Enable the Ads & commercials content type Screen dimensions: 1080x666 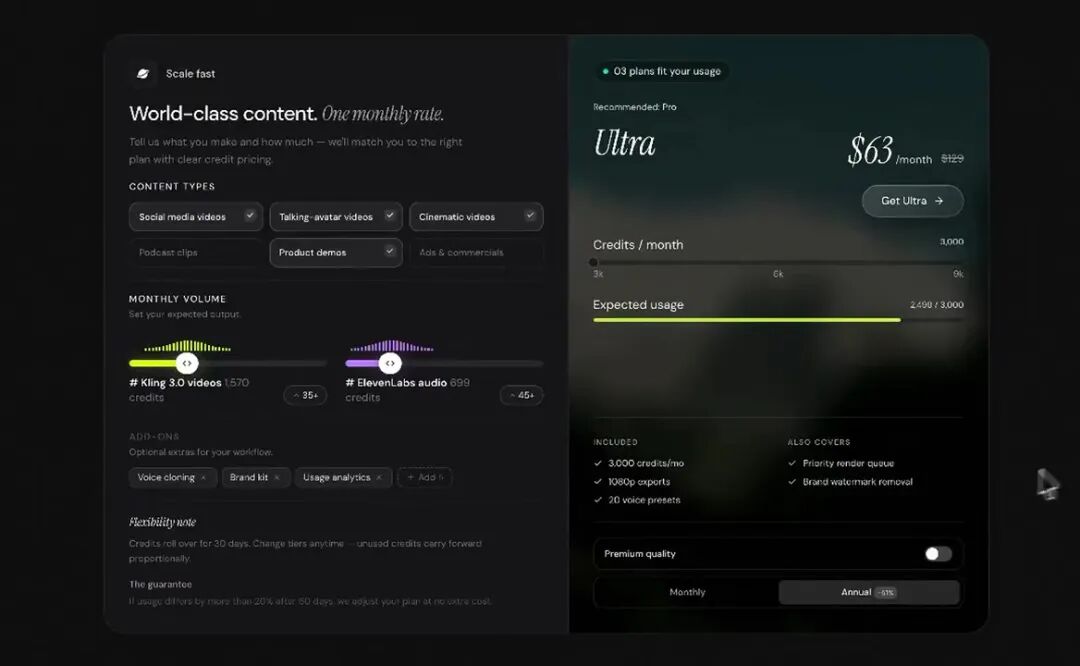pyautogui.click(x=476, y=253)
